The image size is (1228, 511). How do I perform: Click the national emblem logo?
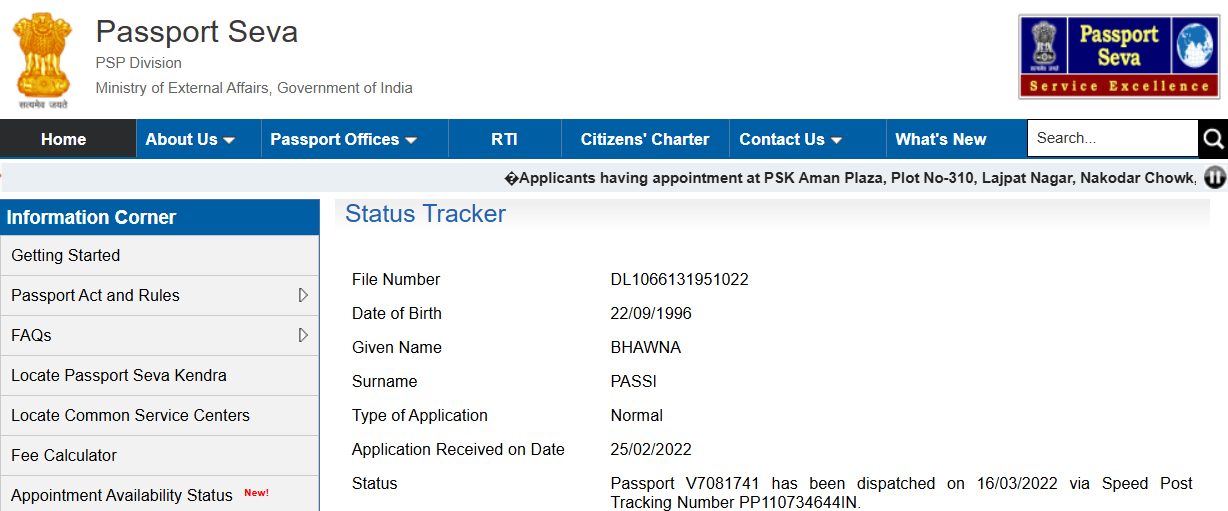[x=42, y=56]
